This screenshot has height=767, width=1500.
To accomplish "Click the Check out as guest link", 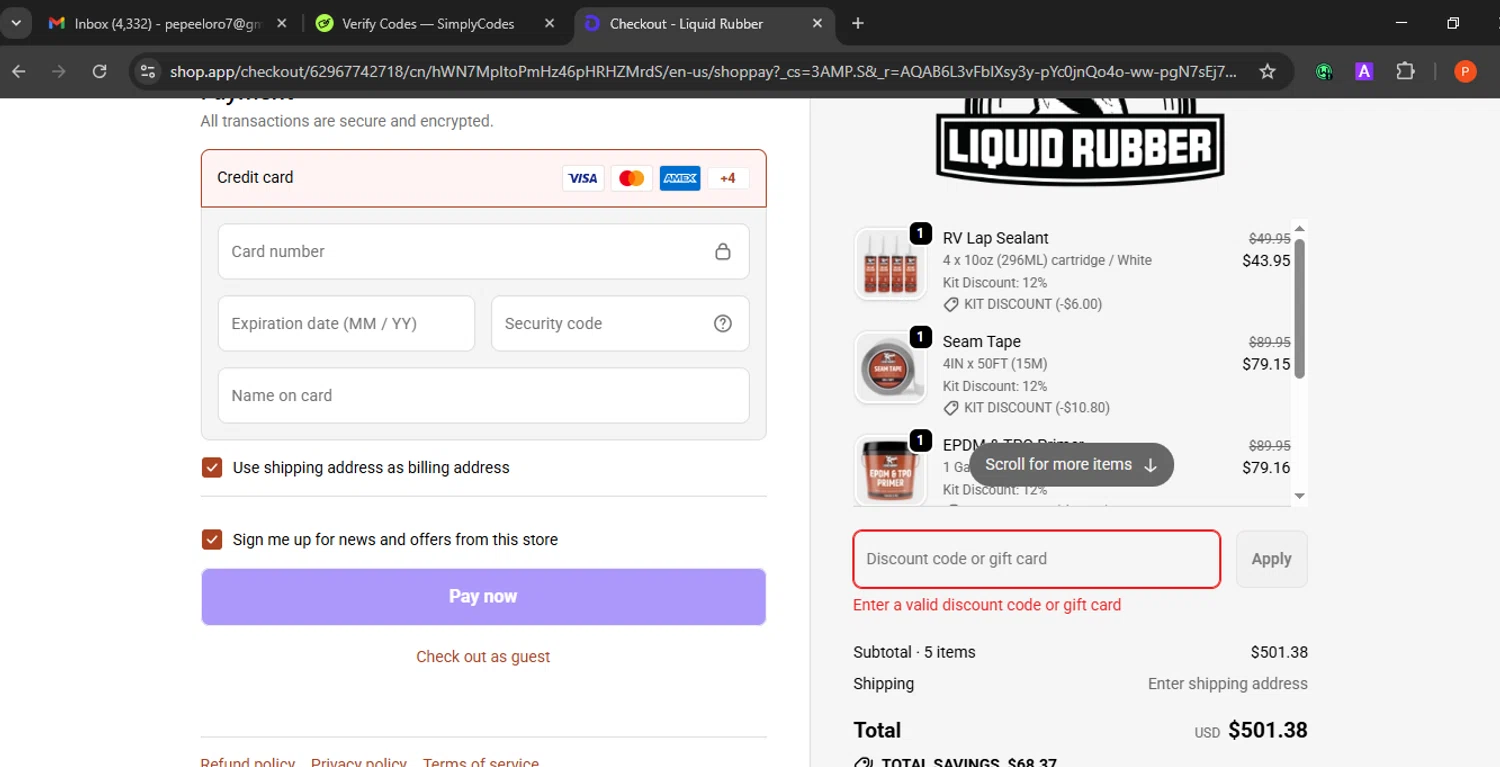I will (x=483, y=656).
